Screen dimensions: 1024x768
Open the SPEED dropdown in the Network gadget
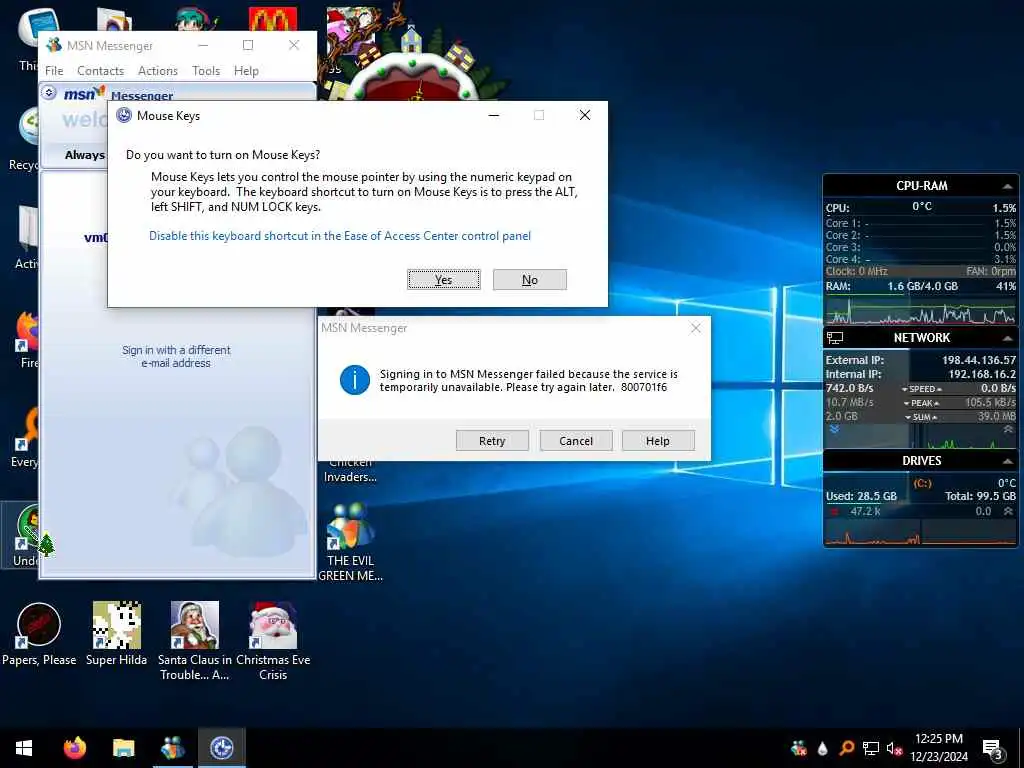point(922,389)
